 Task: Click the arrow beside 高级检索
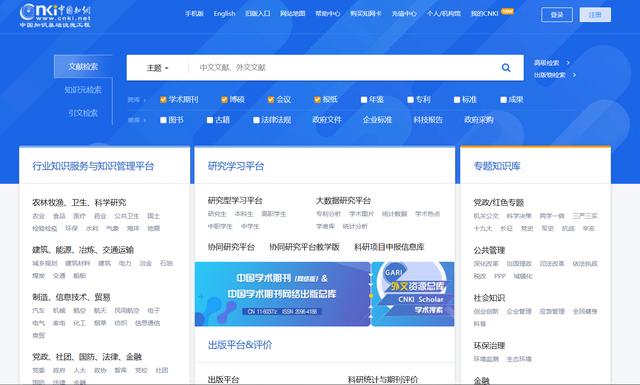tap(568, 63)
